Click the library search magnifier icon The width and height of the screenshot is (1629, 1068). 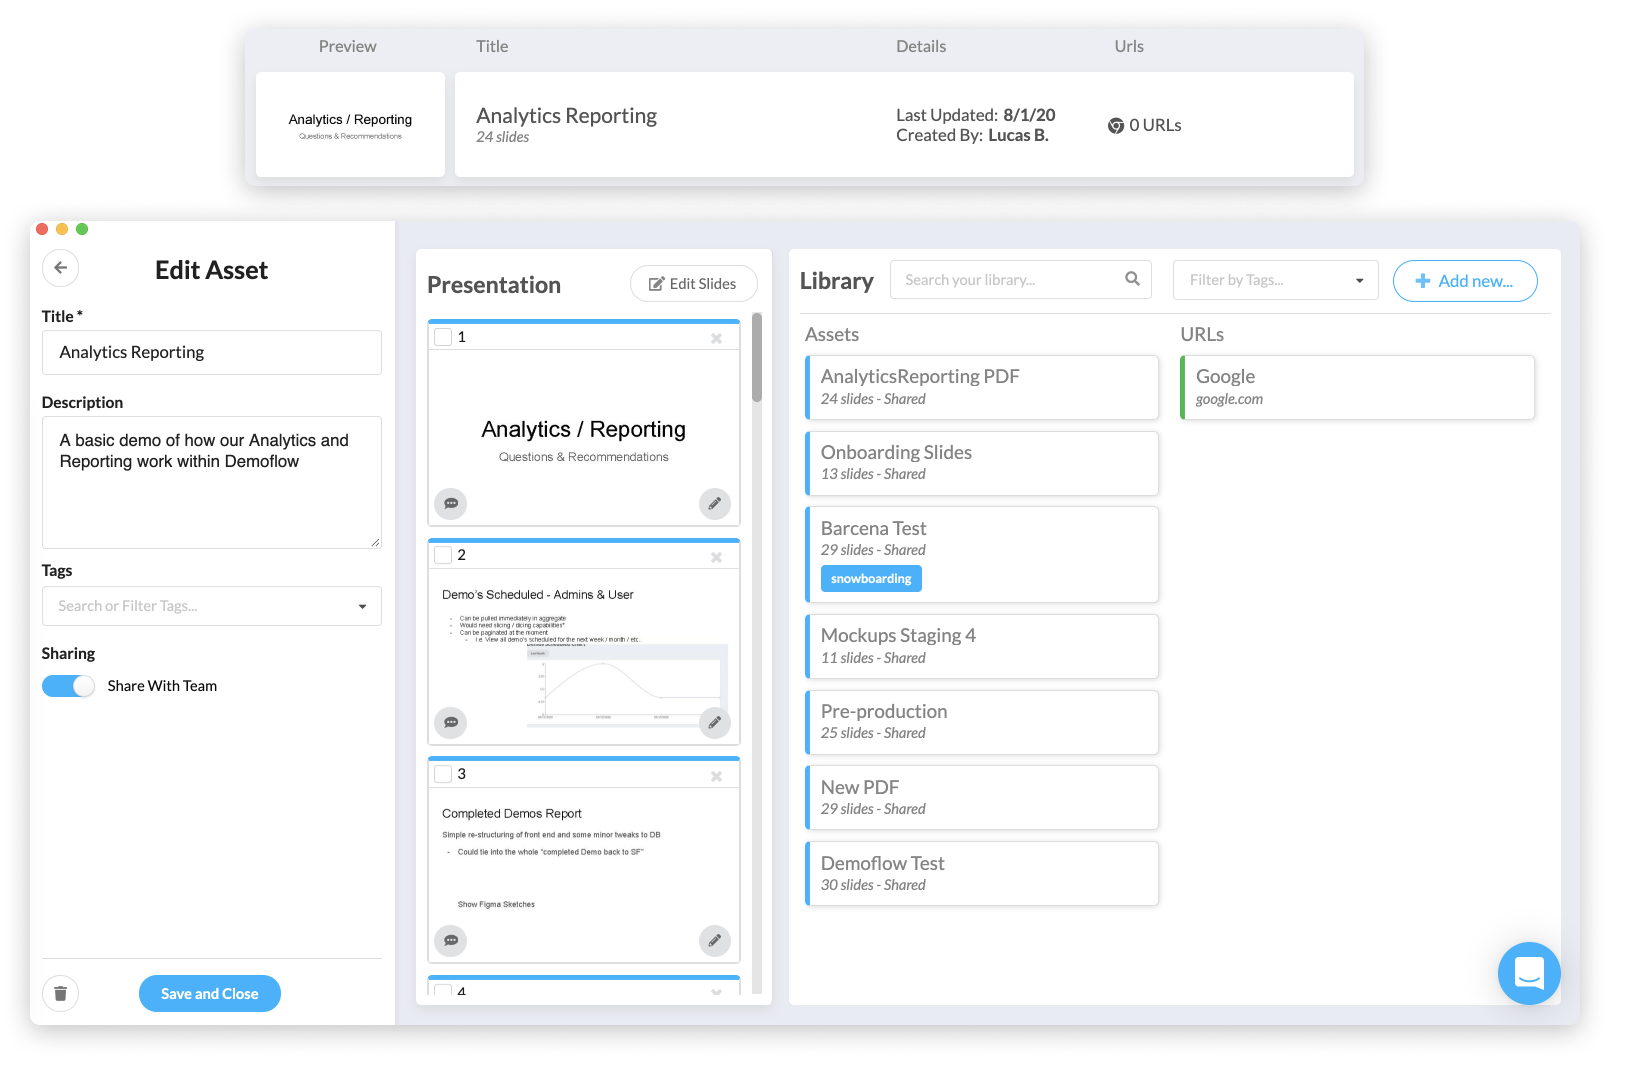(1132, 279)
